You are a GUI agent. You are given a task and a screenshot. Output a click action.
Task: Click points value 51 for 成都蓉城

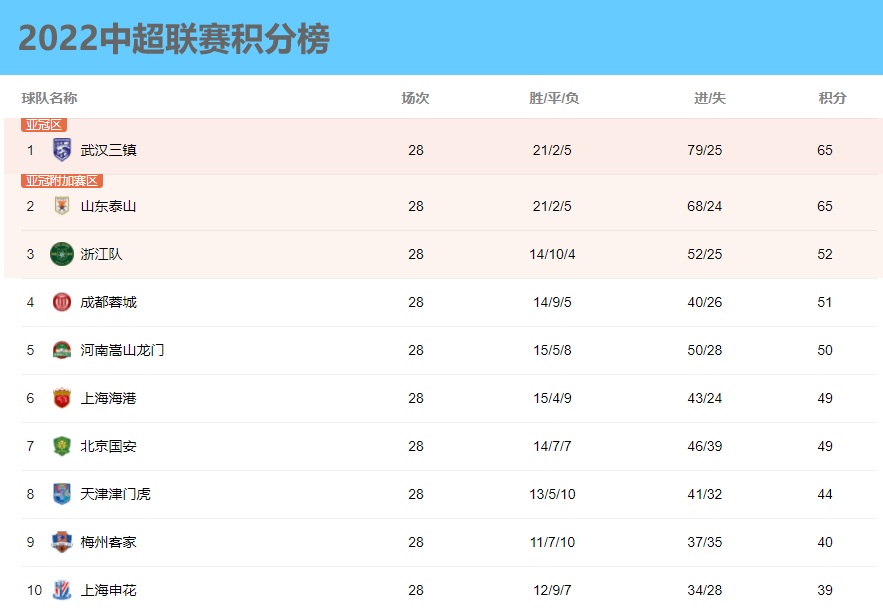[825, 302]
